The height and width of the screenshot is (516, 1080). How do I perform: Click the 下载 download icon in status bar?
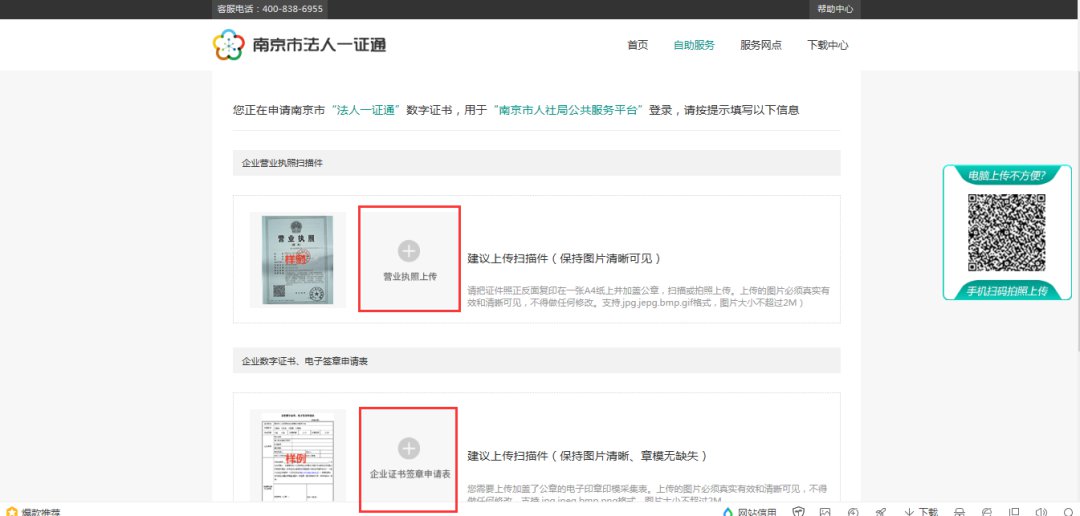pos(921,512)
